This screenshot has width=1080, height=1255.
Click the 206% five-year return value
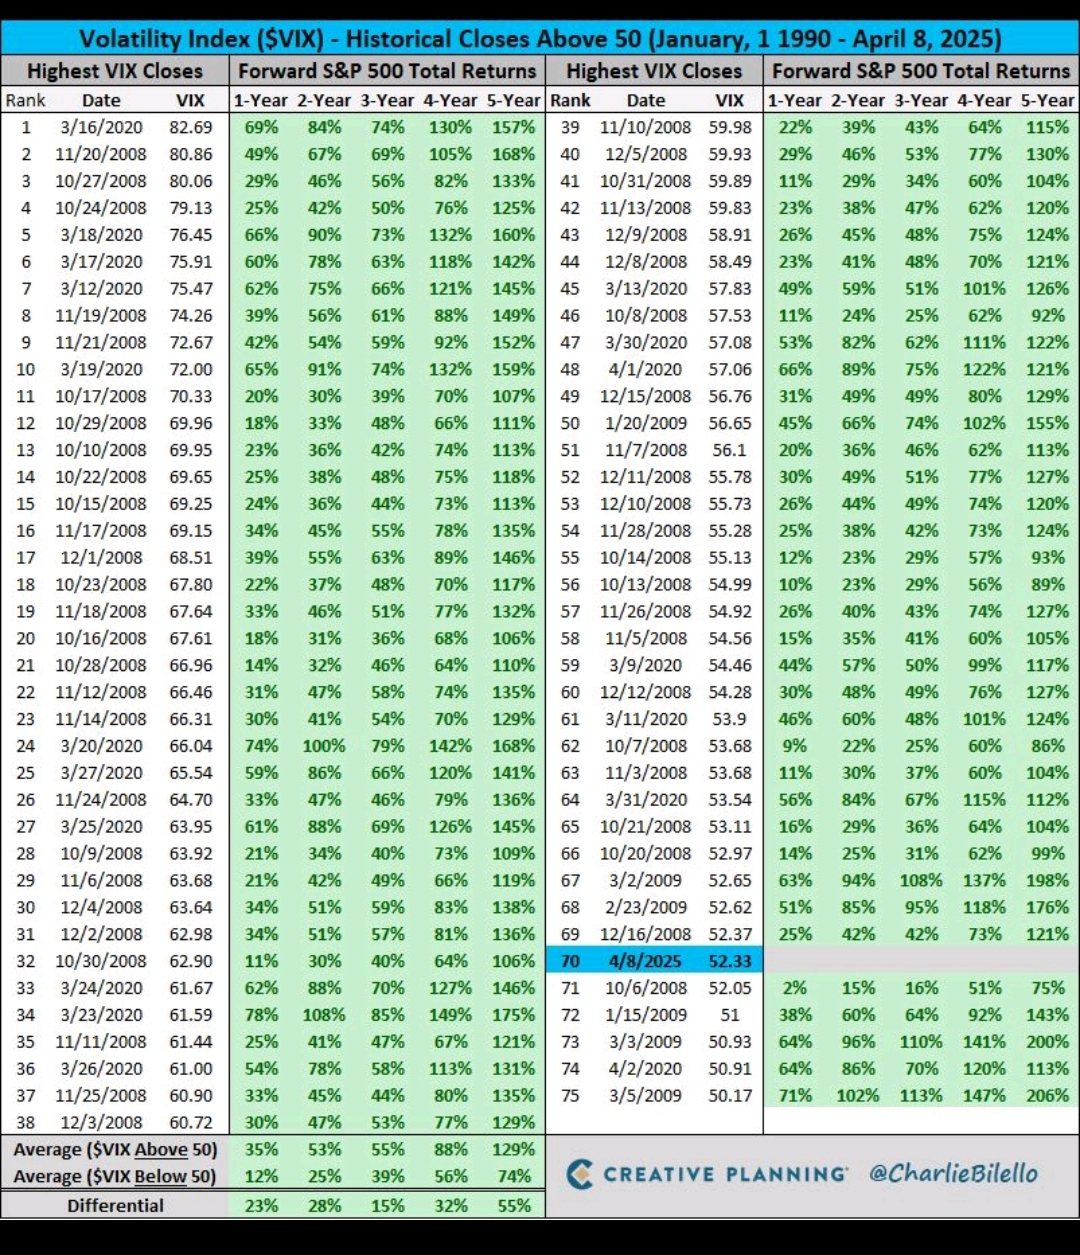pyautogui.click(x=1047, y=1095)
